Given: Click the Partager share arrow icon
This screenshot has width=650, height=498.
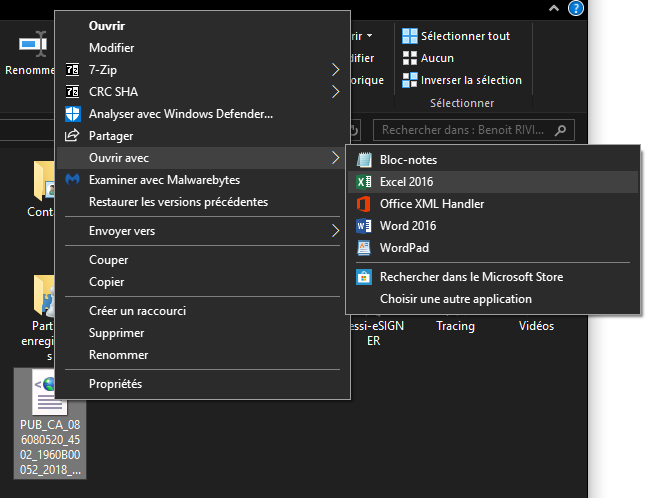Looking at the screenshot, I should [x=72, y=135].
